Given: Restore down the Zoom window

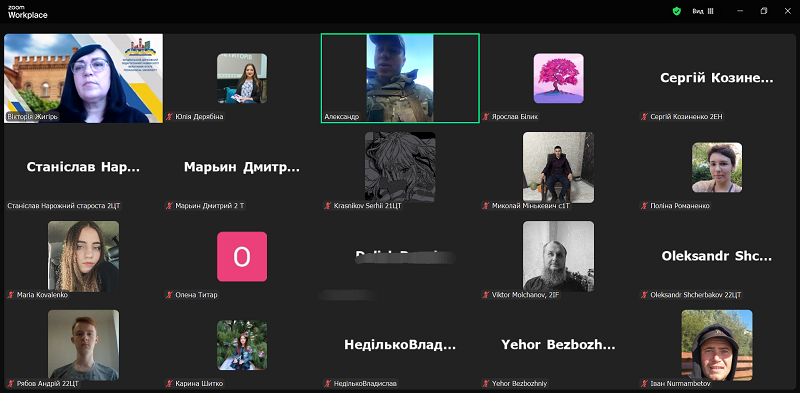Looking at the screenshot, I should 764,11.
